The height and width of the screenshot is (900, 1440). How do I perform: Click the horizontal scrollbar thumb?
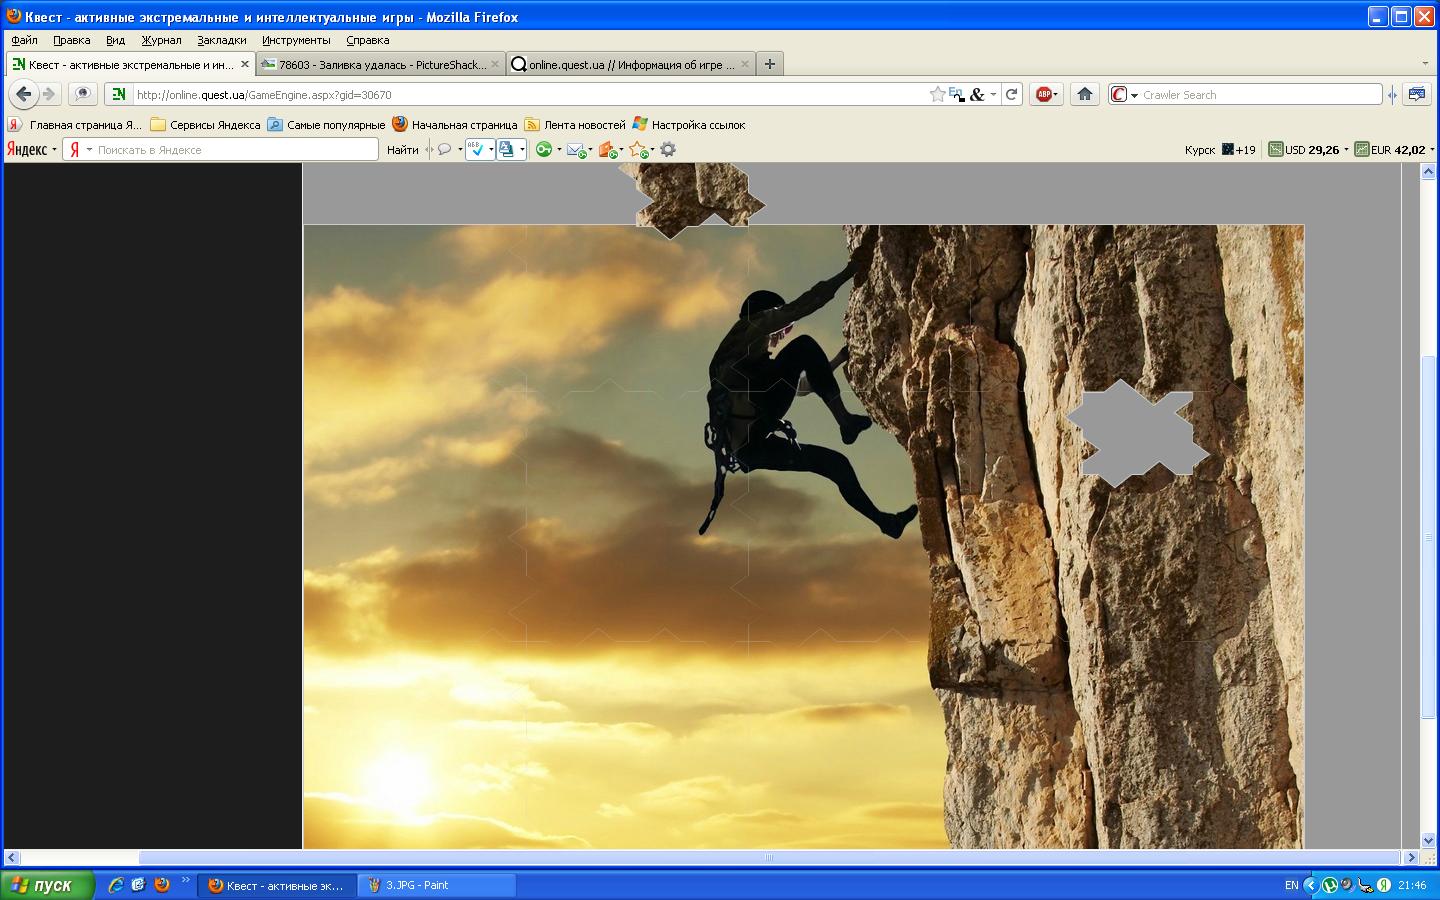pos(768,857)
